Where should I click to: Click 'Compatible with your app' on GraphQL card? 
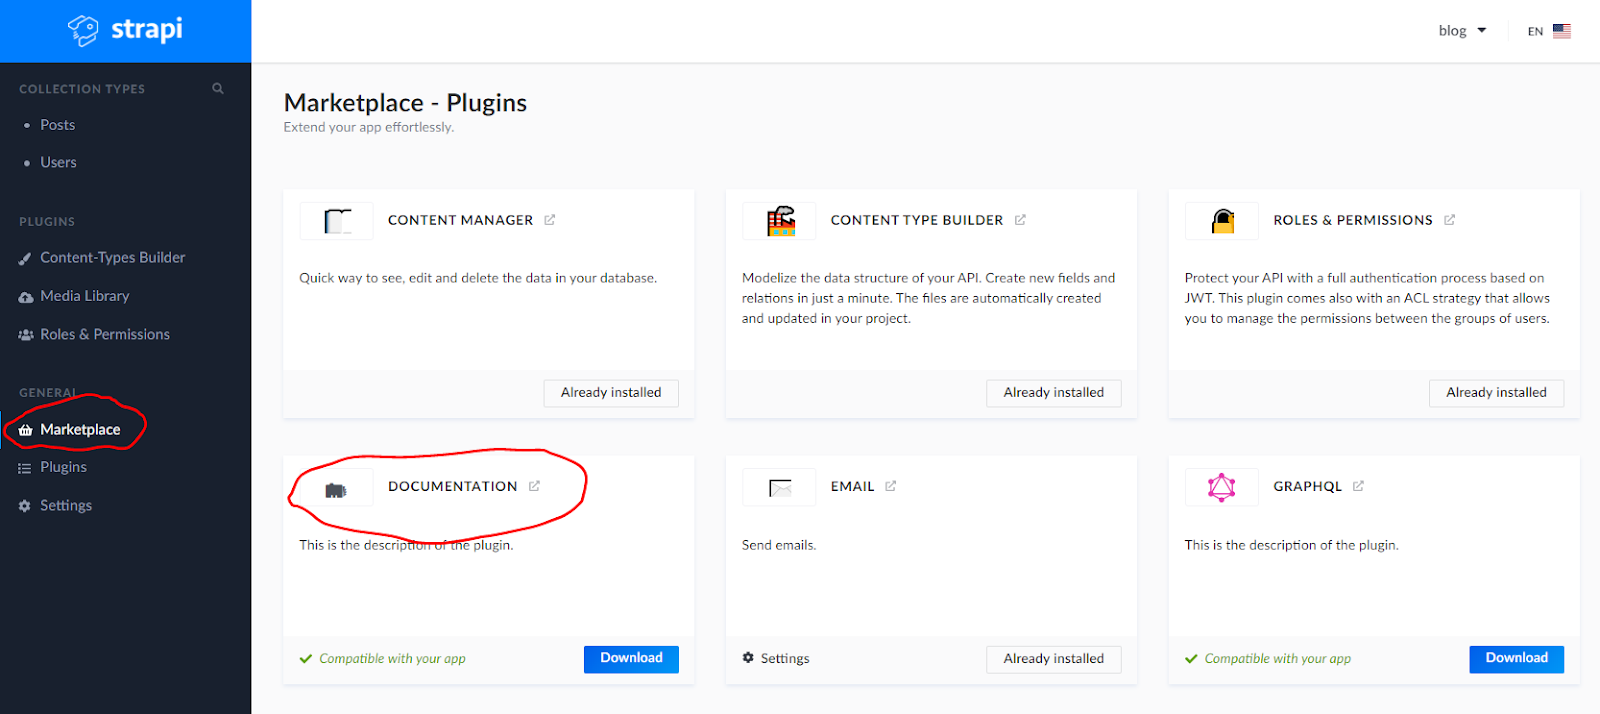pyautogui.click(x=1277, y=659)
